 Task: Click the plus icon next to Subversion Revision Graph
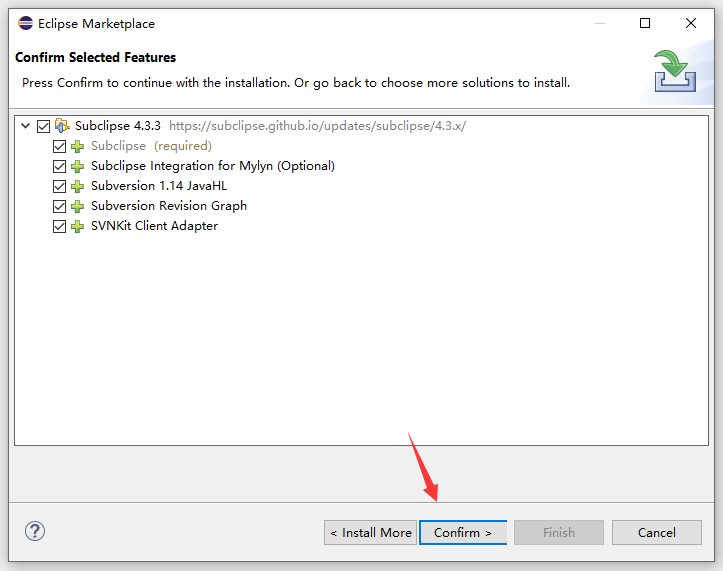(x=78, y=206)
